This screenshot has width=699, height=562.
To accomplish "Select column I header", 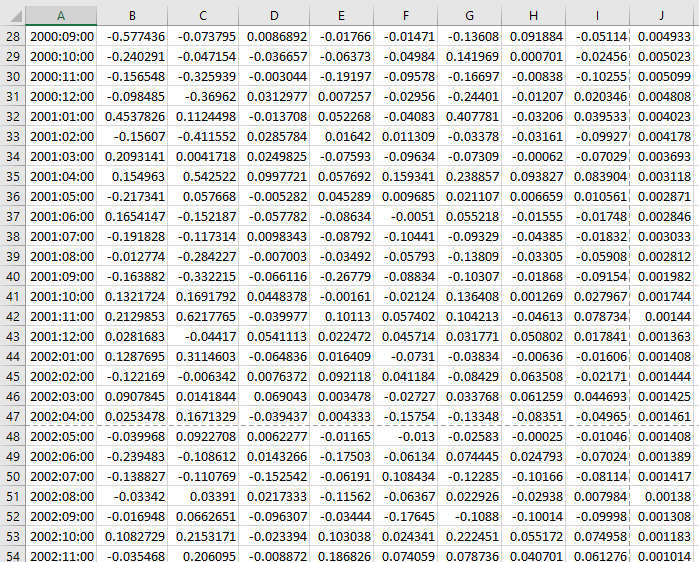I will pyautogui.click(x=597, y=16).
